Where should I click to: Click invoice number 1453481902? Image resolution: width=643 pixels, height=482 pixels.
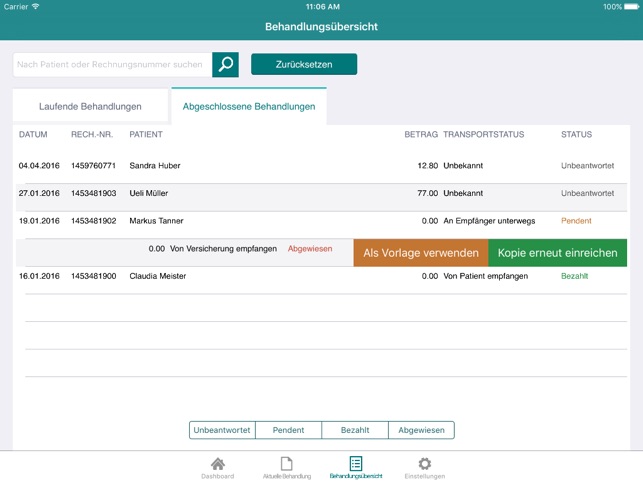pyautogui.click(x=93, y=221)
